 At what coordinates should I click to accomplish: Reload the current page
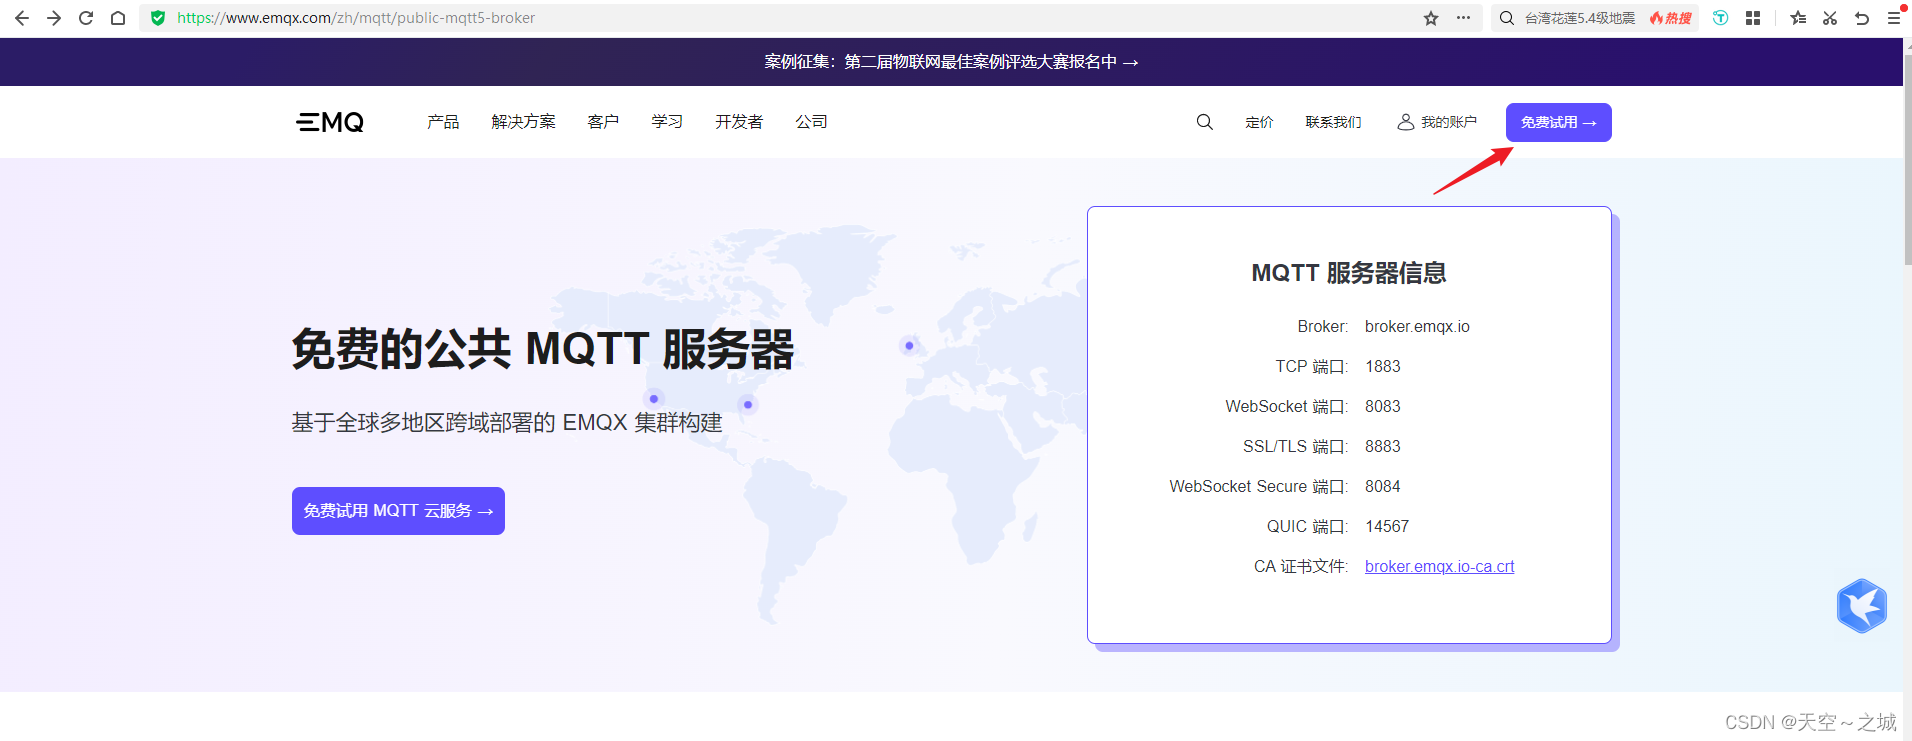(86, 18)
